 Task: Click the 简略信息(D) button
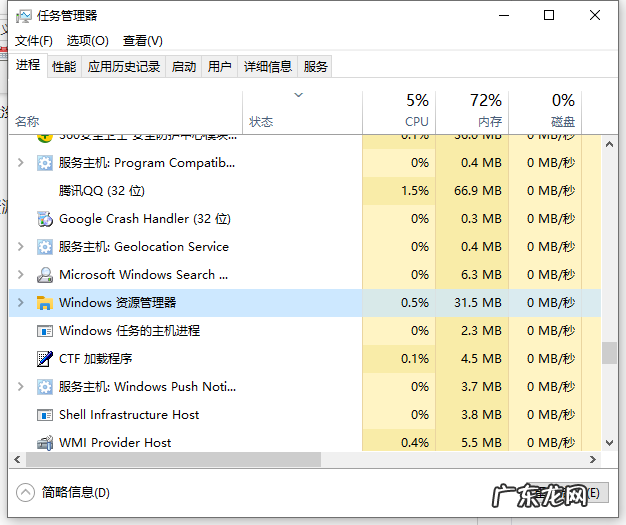63,492
